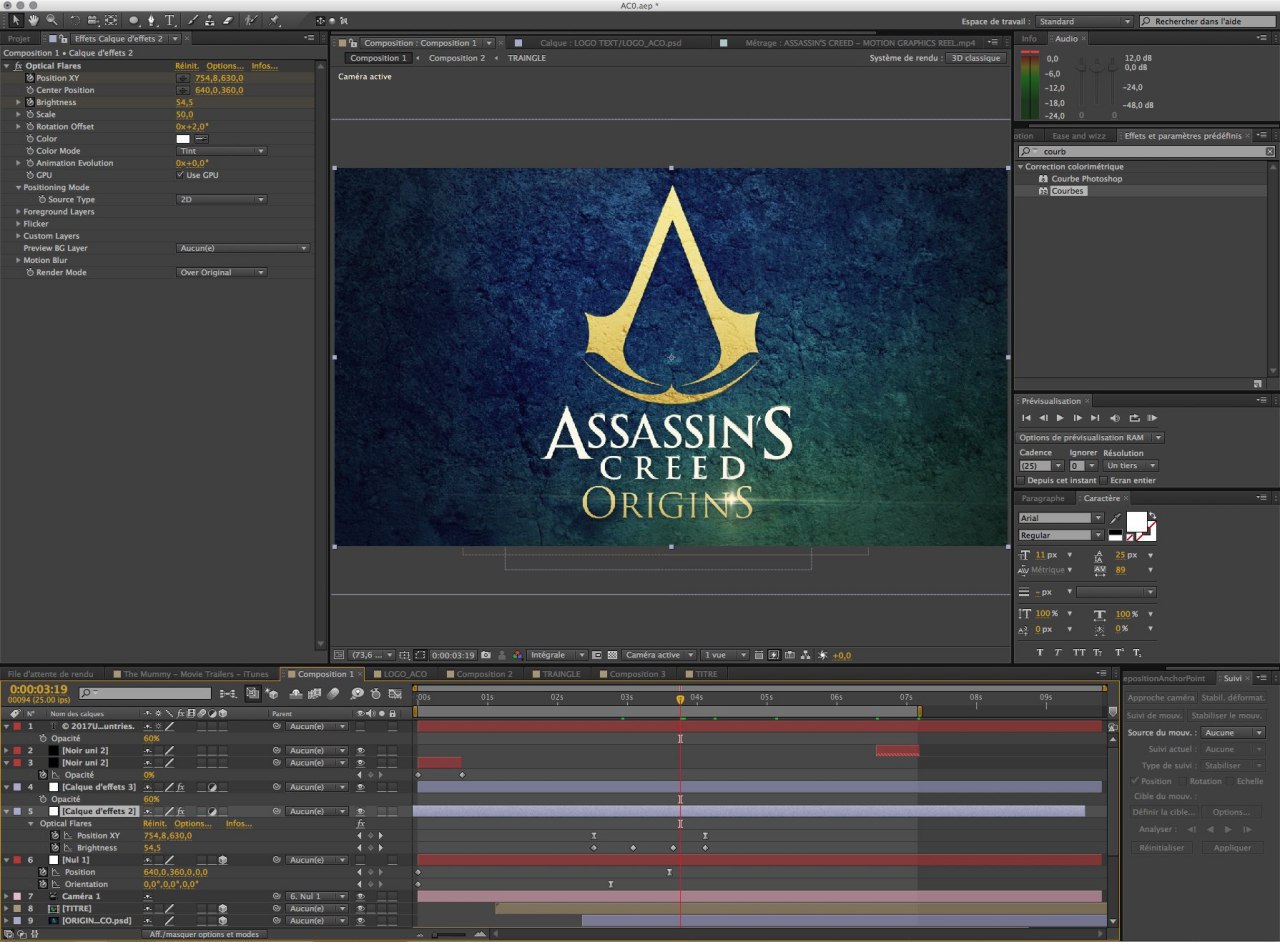Toggle the Brightness stopwatch in timeline
Viewport: 1280px width, 942px height.
[55, 847]
